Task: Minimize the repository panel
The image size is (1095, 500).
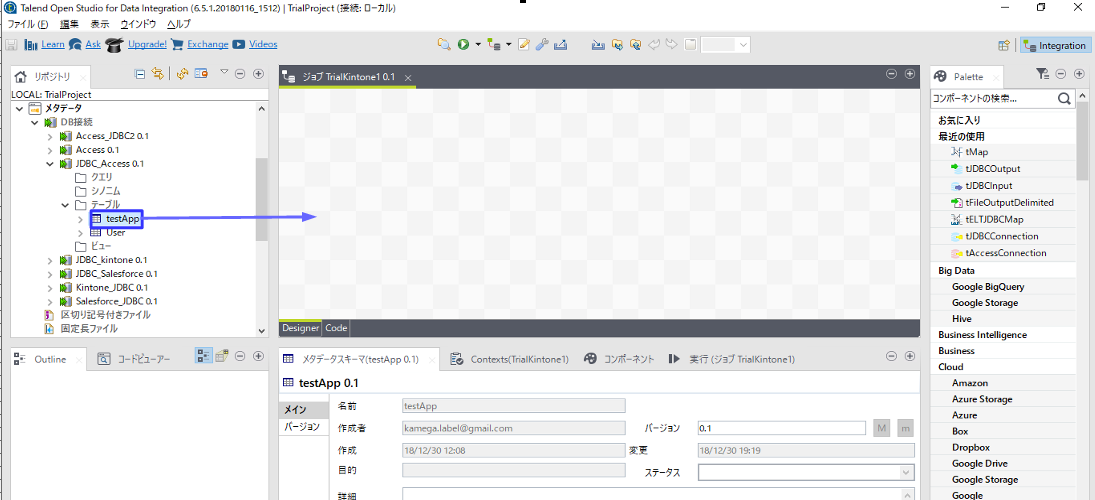Action: tap(240, 73)
